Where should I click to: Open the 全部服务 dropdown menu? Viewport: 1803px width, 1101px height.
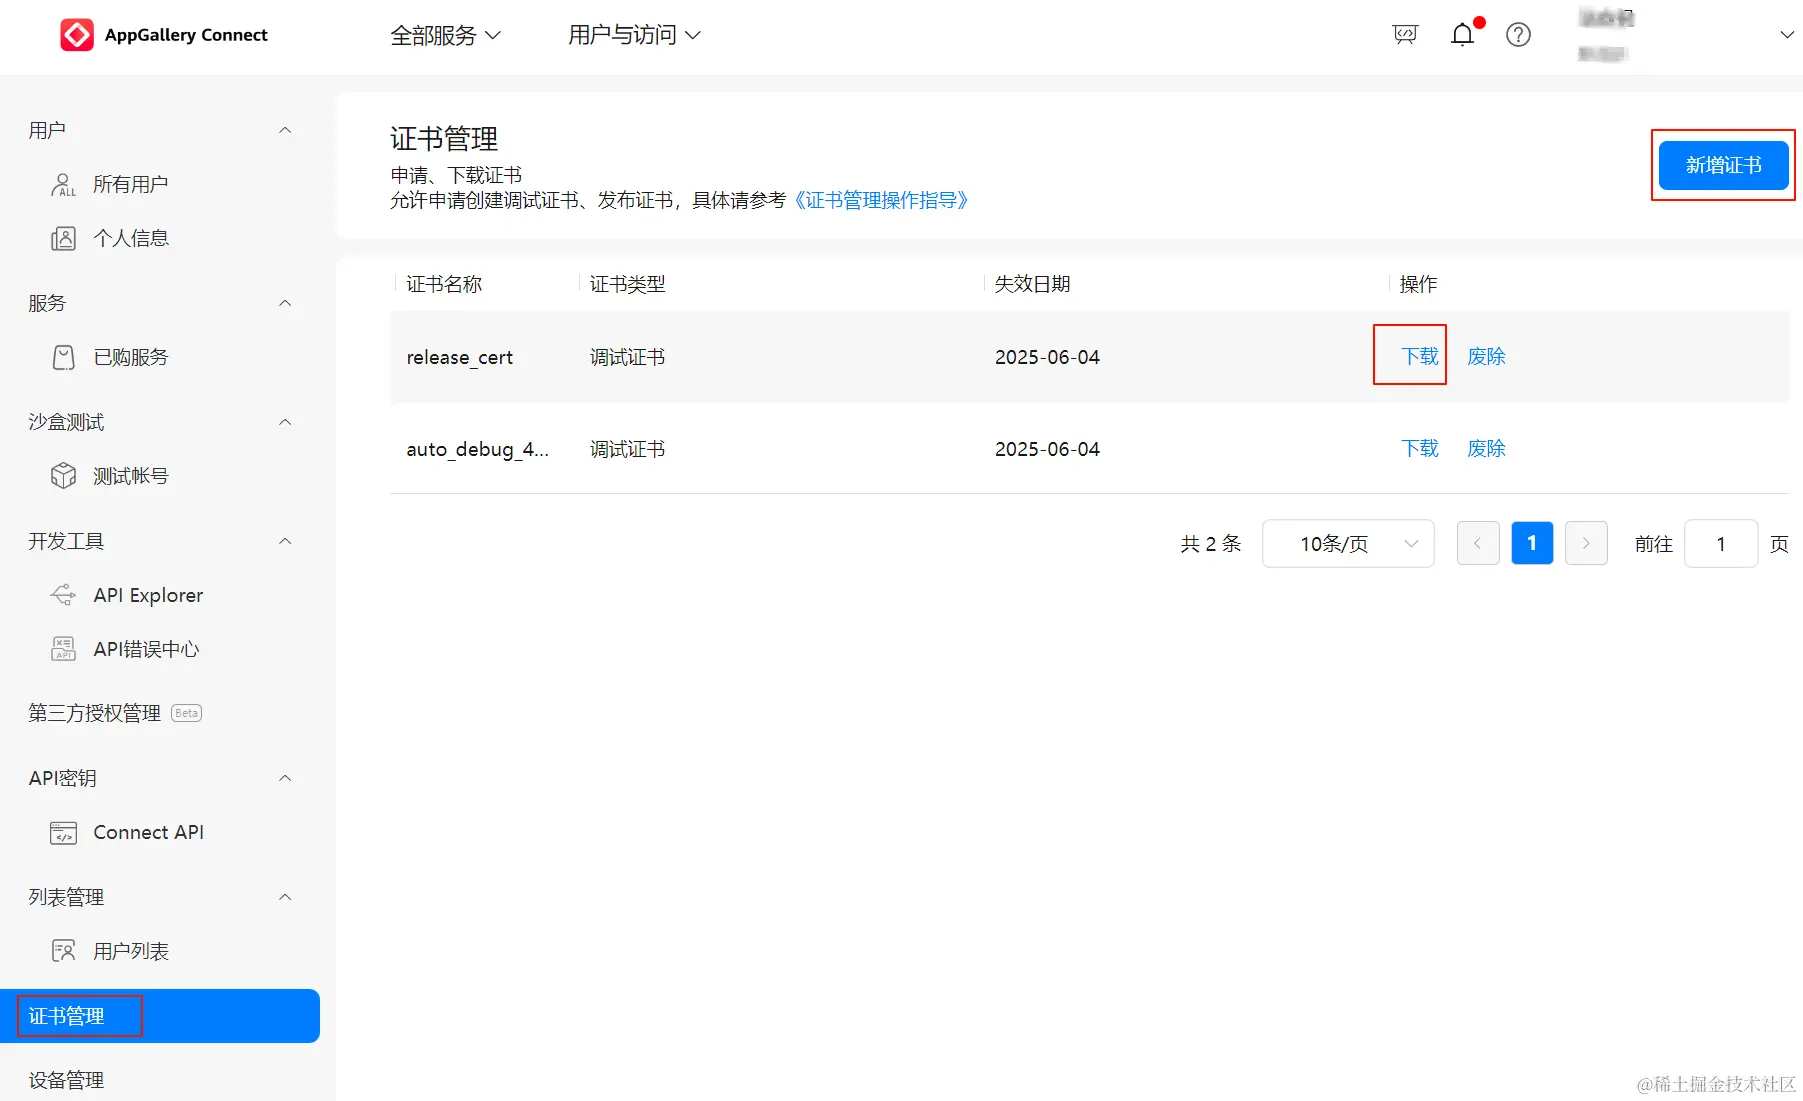click(445, 35)
